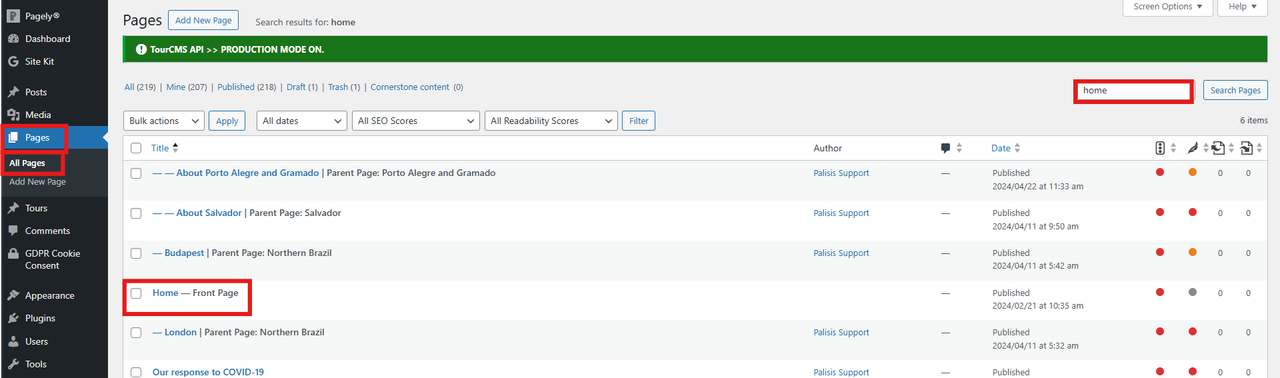Sort by the comments bubble column icon
The height and width of the screenshot is (378, 1280).
tap(946, 148)
